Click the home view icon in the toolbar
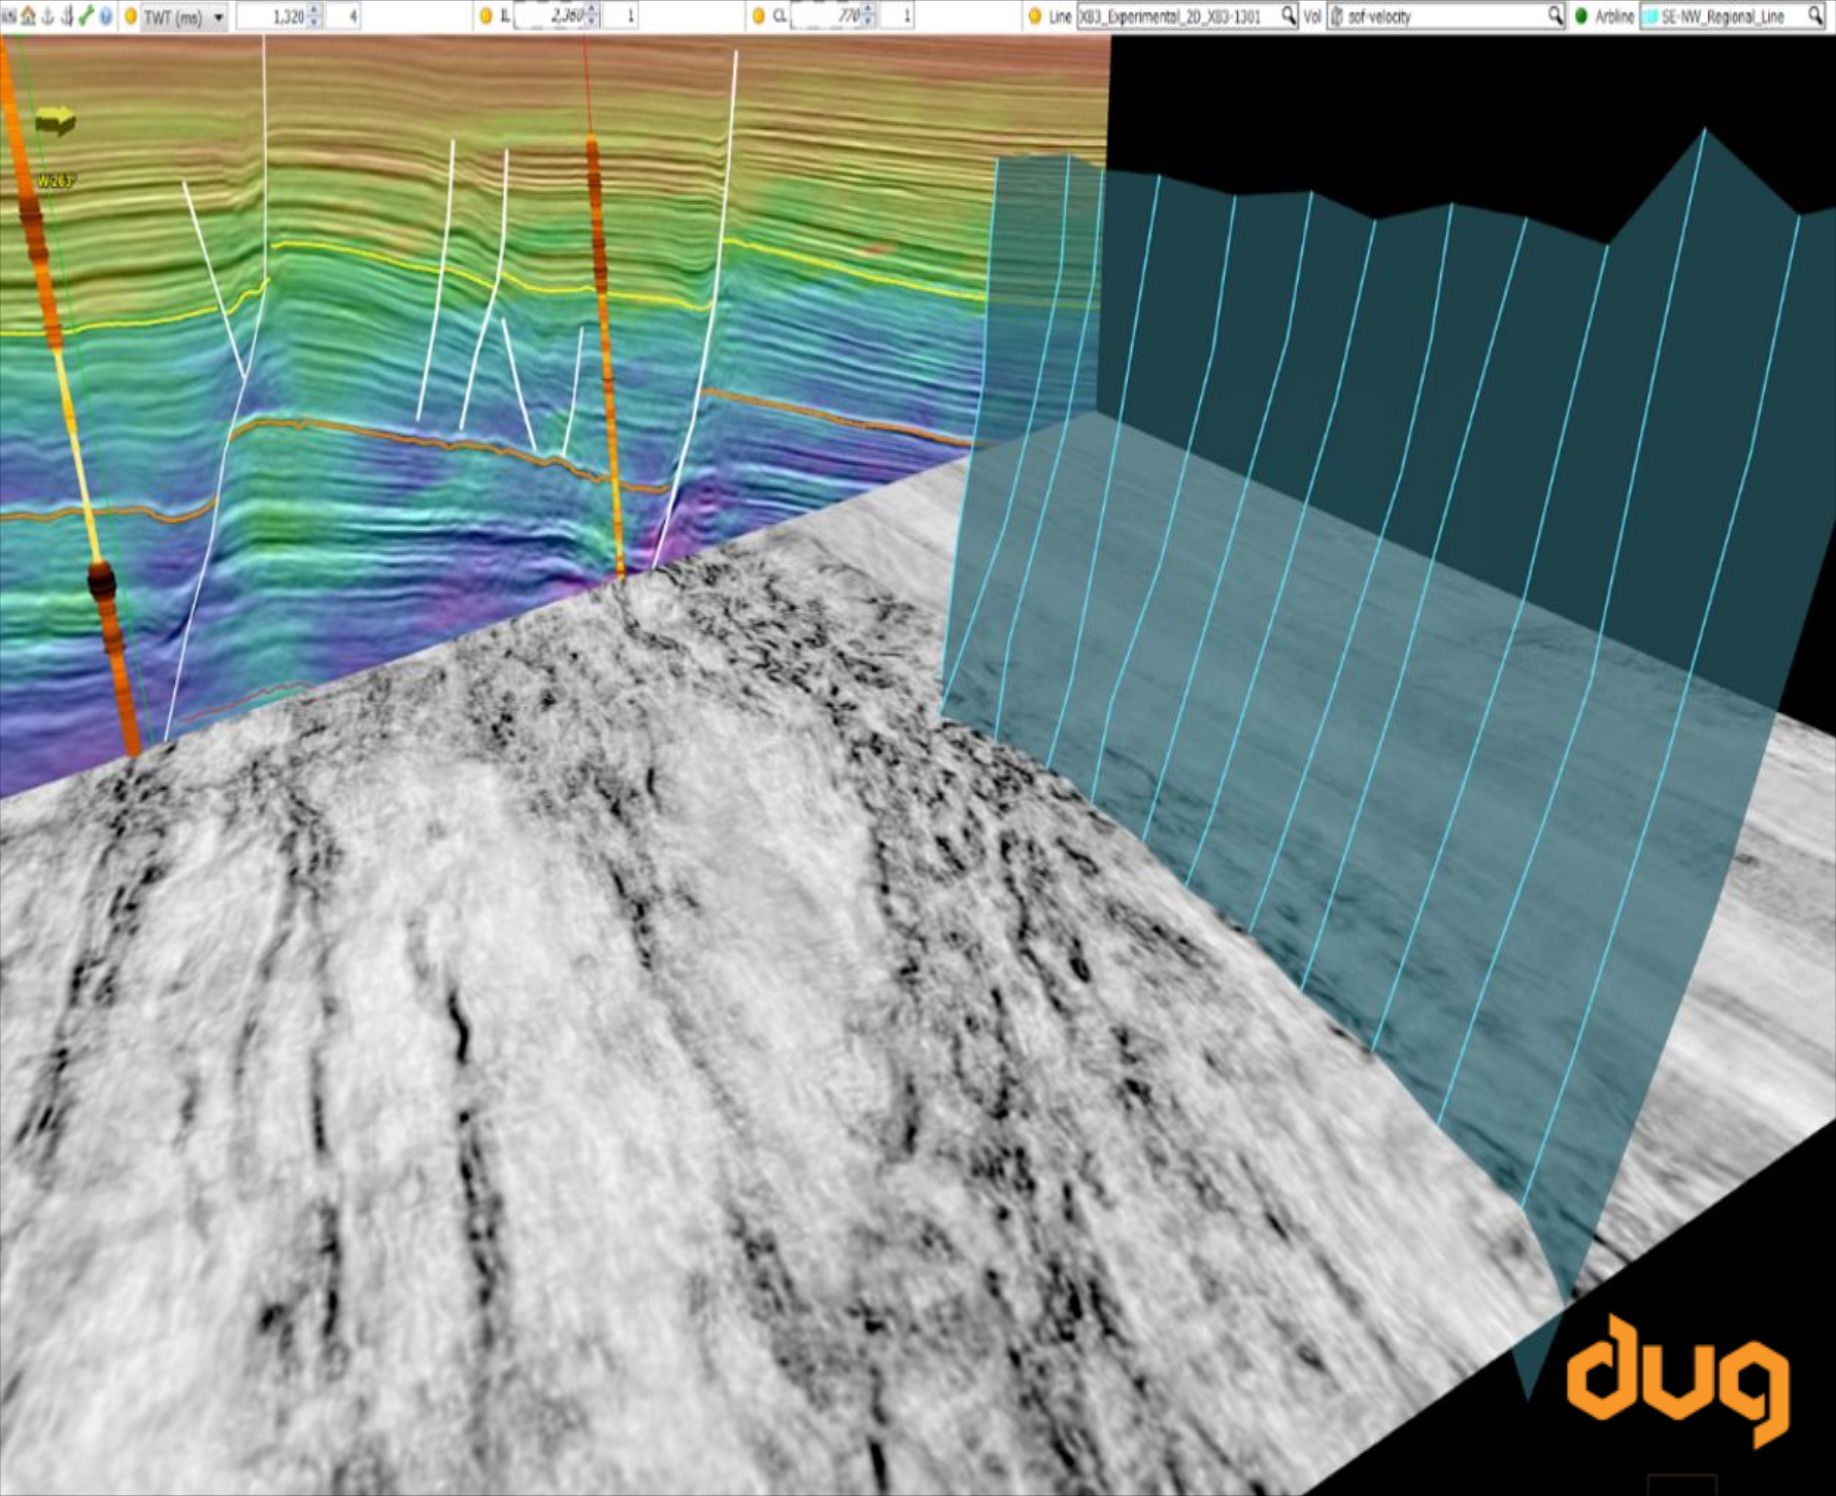Viewport: 1836px width, 1496px height. tap(30, 16)
